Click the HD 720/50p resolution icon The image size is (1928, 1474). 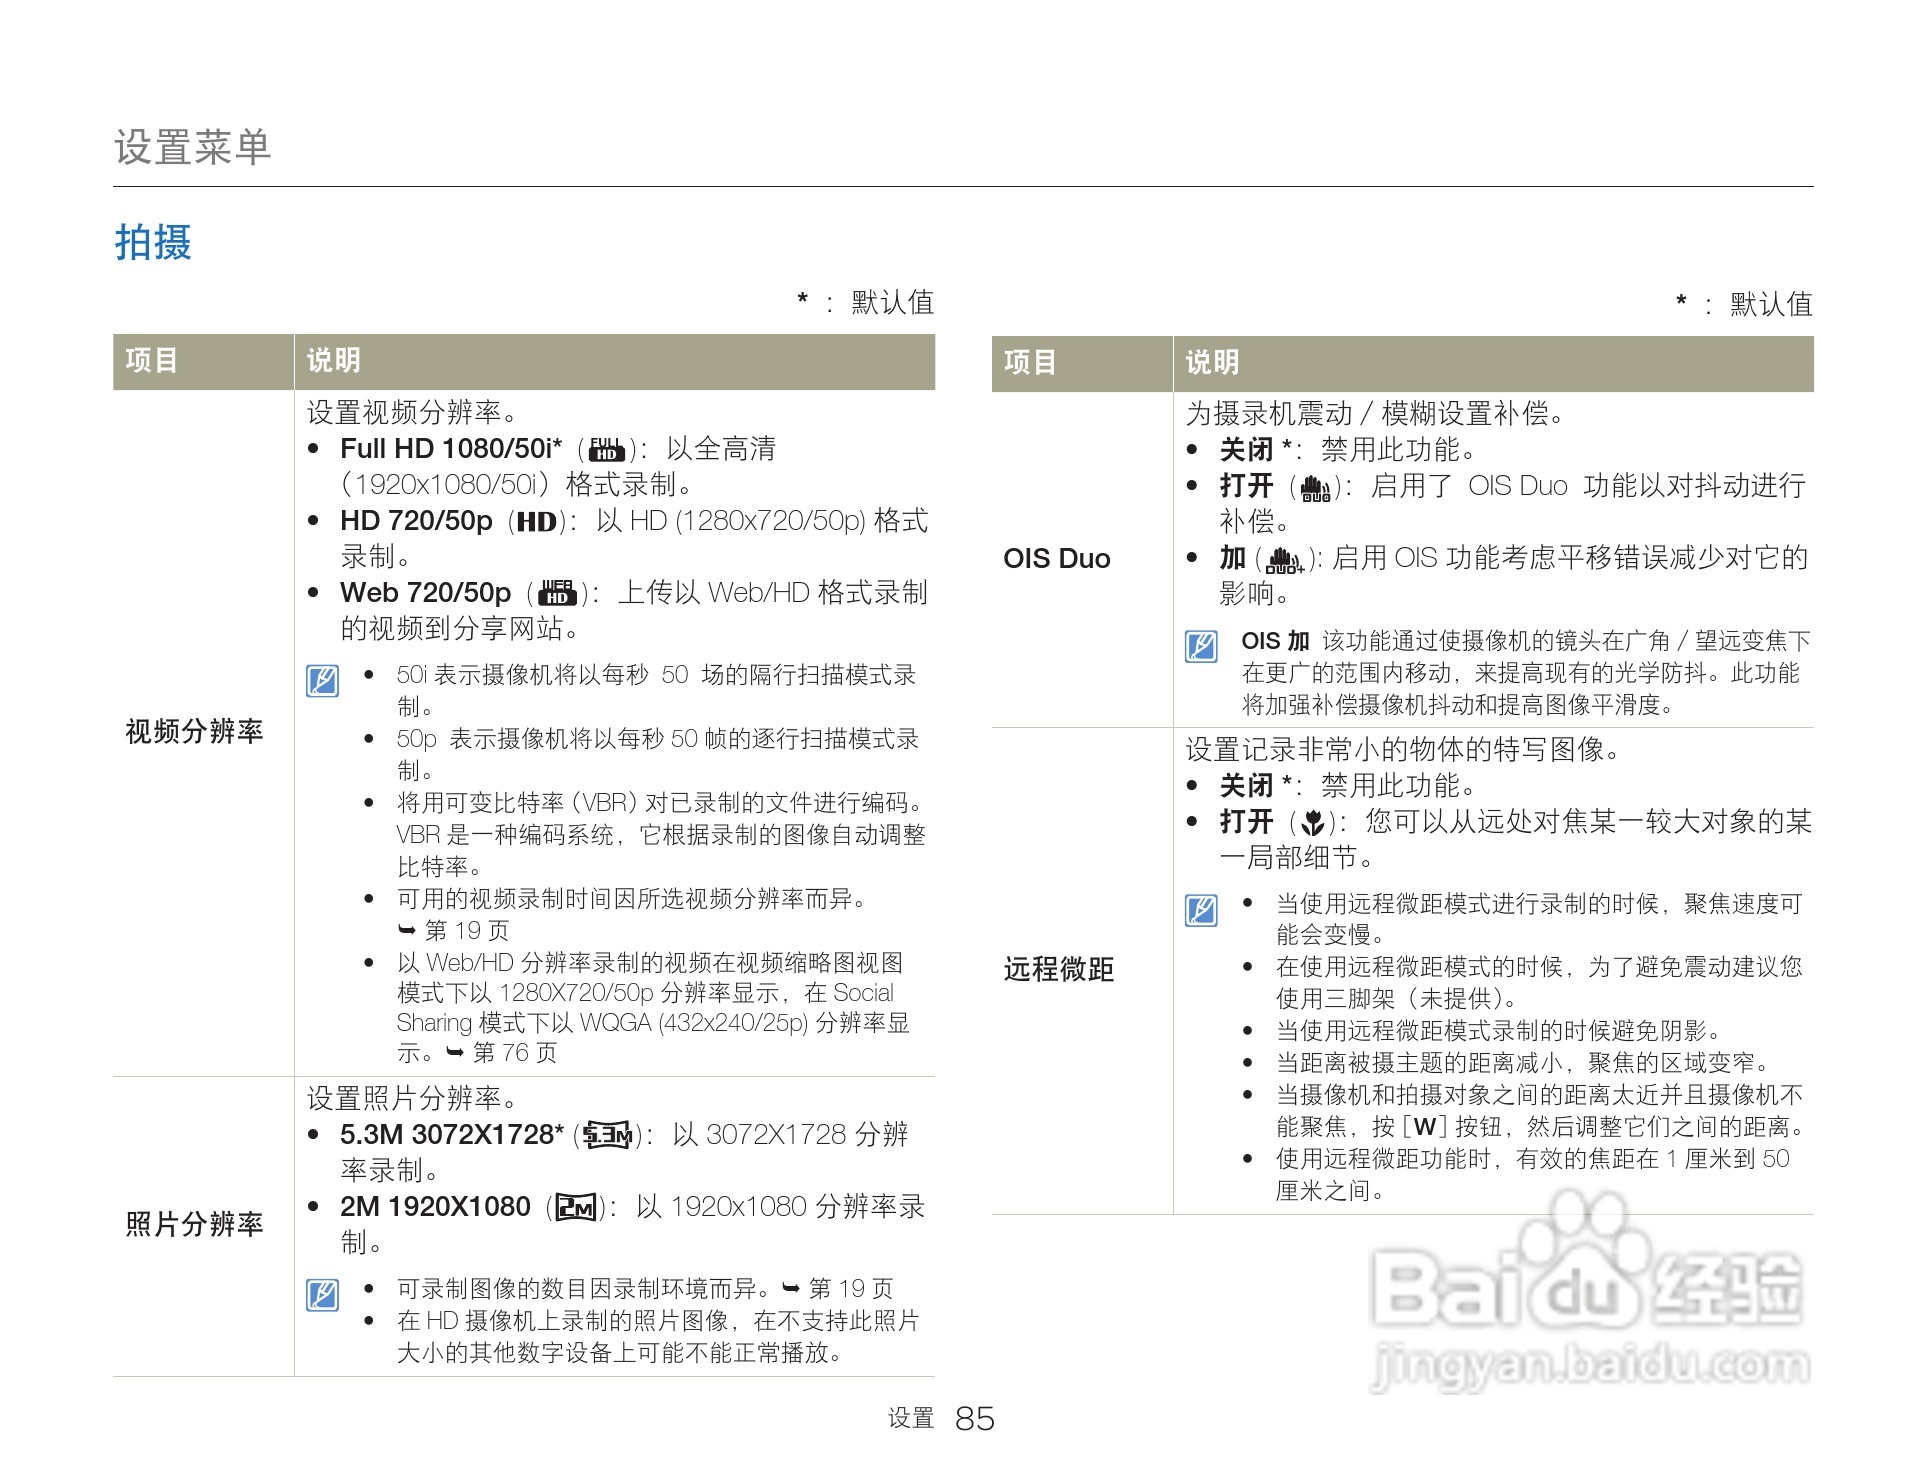point(537,522)
